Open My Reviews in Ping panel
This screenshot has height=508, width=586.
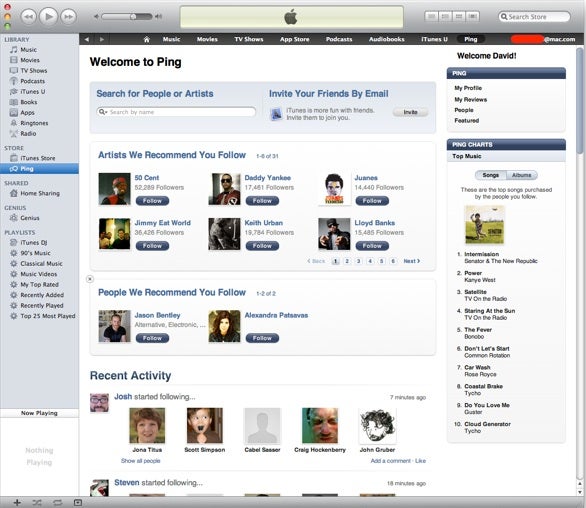(x=471, y=99)
